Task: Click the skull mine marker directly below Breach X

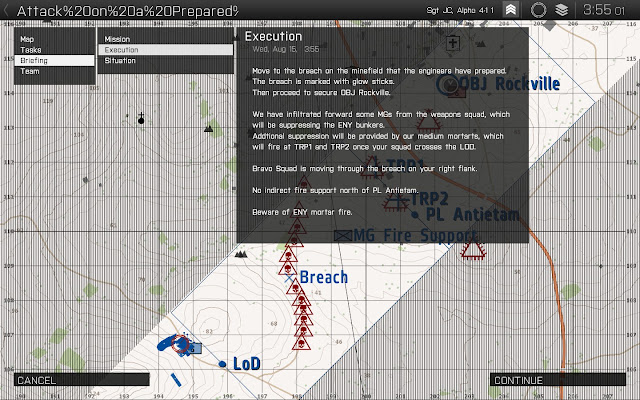Action: point(295,287)
